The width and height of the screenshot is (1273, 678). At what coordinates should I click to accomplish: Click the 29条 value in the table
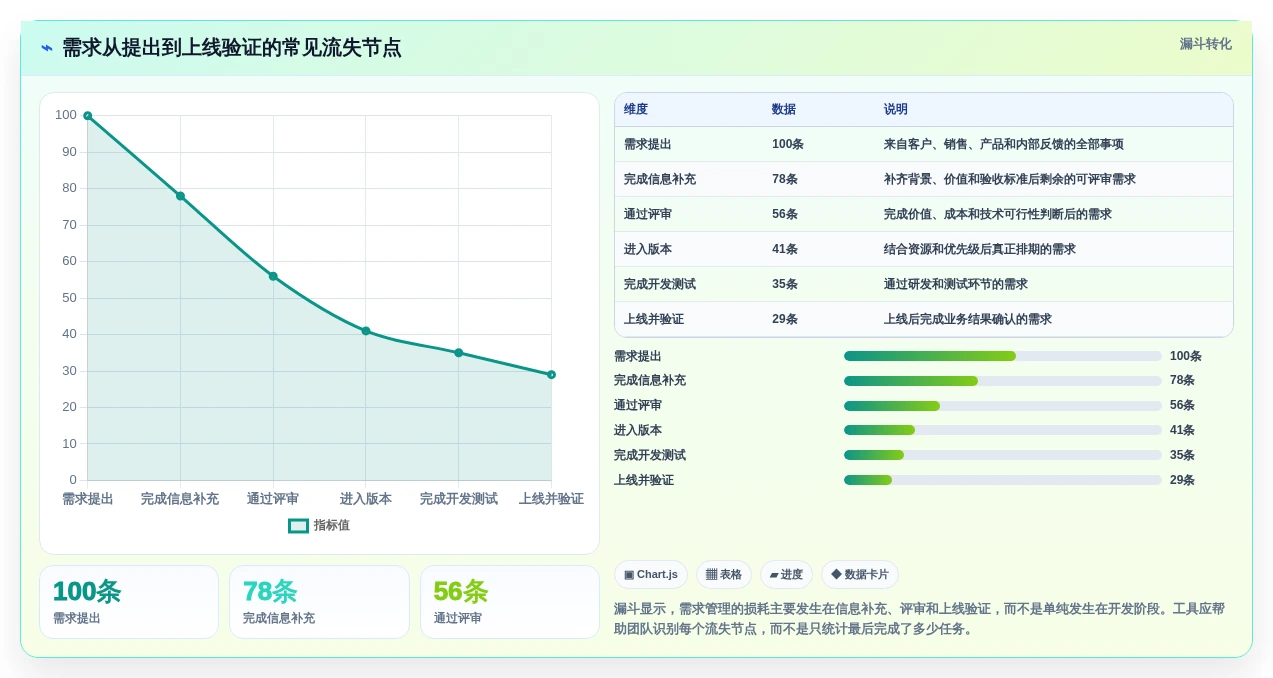pyautogui.click(x=785, y=319)
